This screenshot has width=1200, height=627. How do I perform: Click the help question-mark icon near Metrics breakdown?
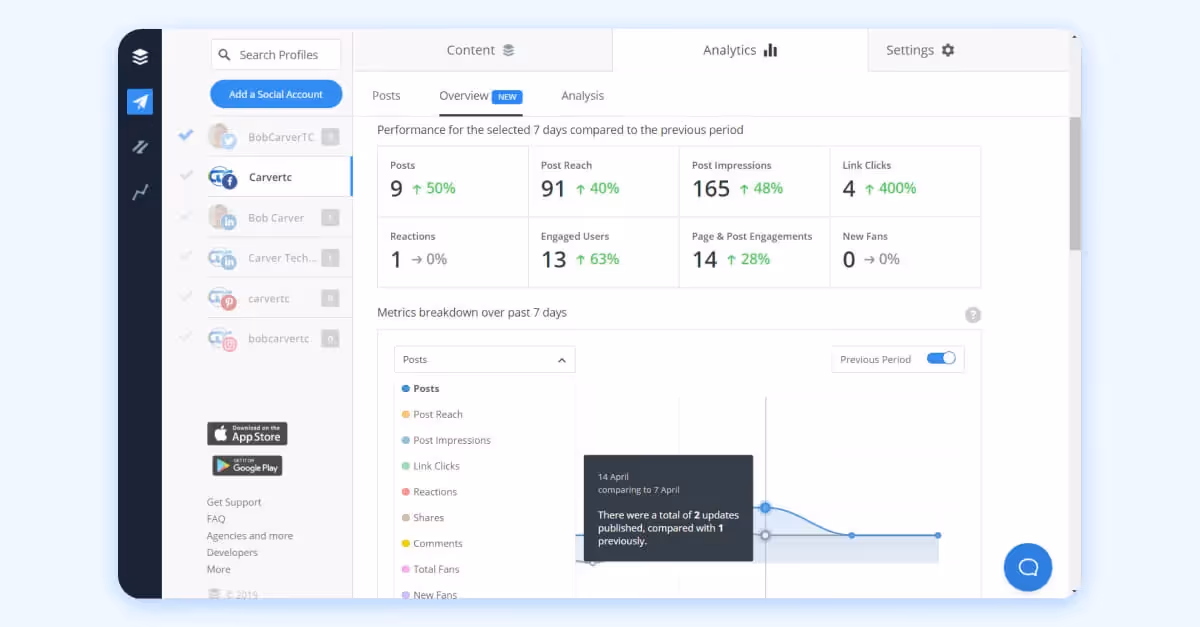tap(972, 315)
